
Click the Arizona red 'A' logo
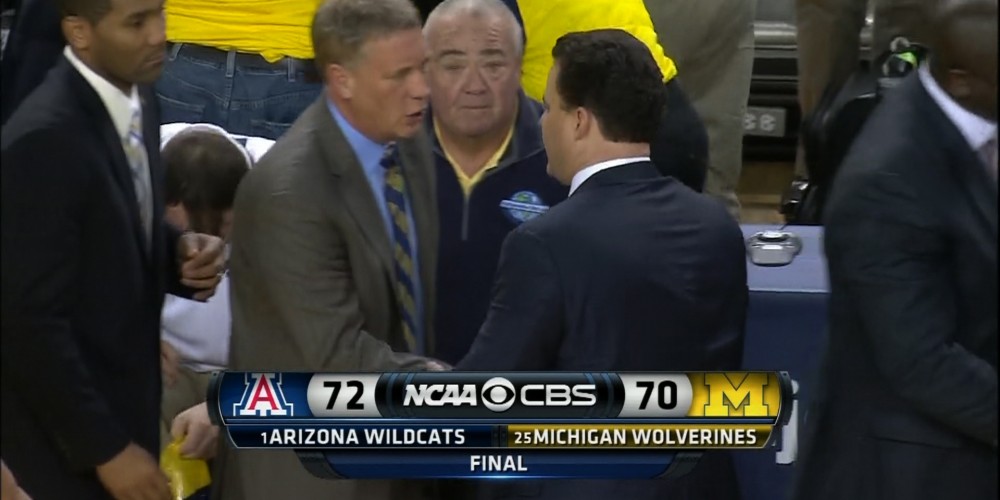click(x=263, y=395)
